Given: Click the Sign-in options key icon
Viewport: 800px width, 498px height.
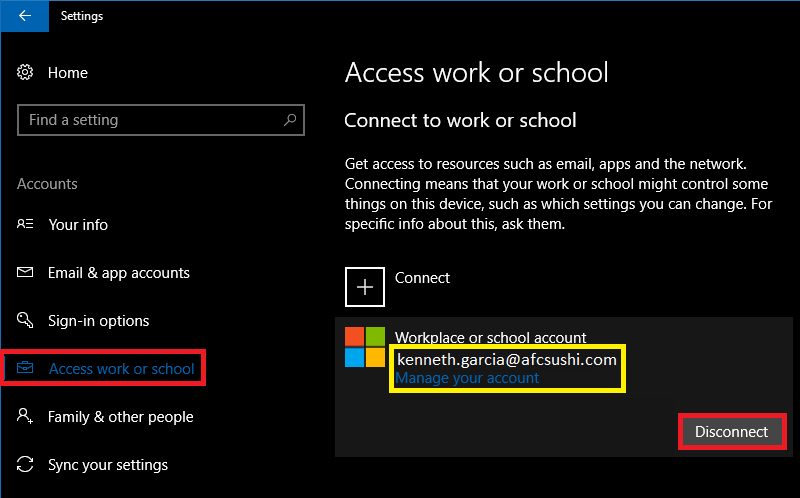Looking at the screenshot, I should (x=25, y=320).
